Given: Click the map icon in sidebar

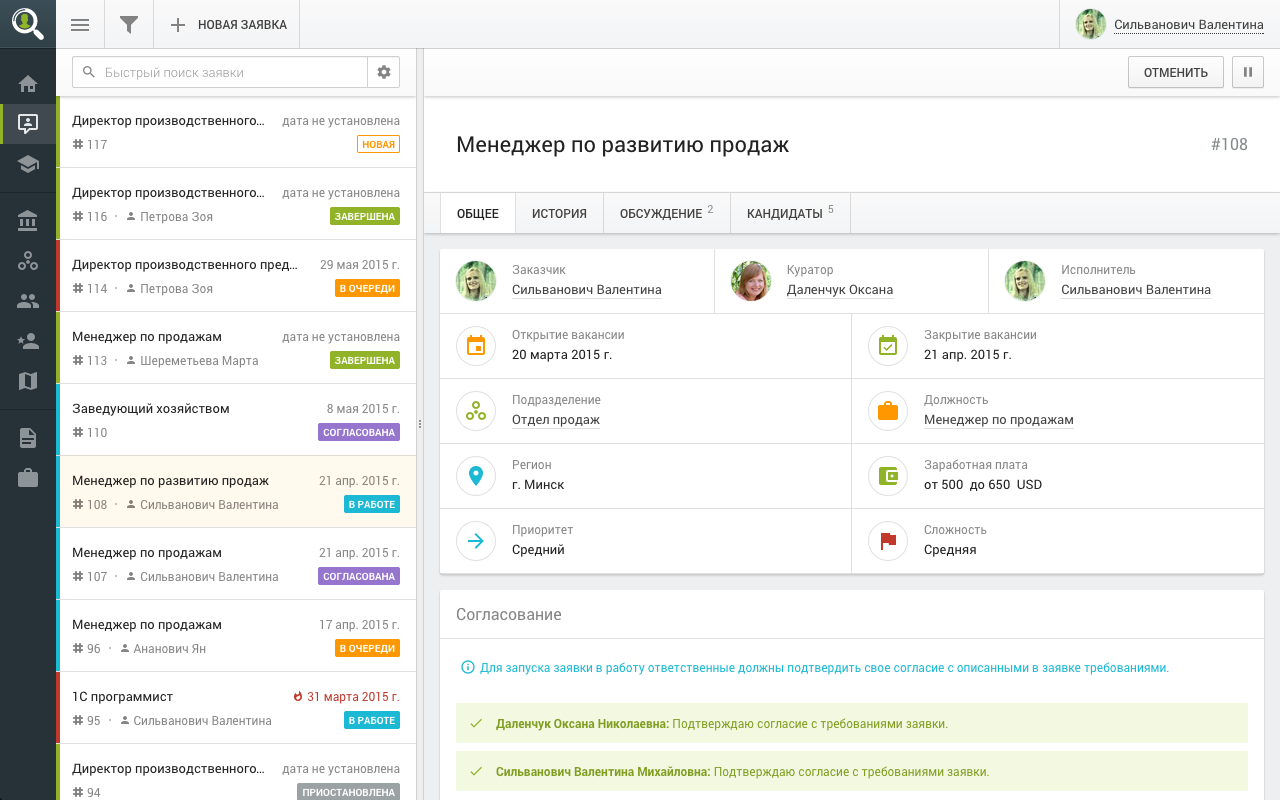Looking at the screenshot, I should (28, 381).
